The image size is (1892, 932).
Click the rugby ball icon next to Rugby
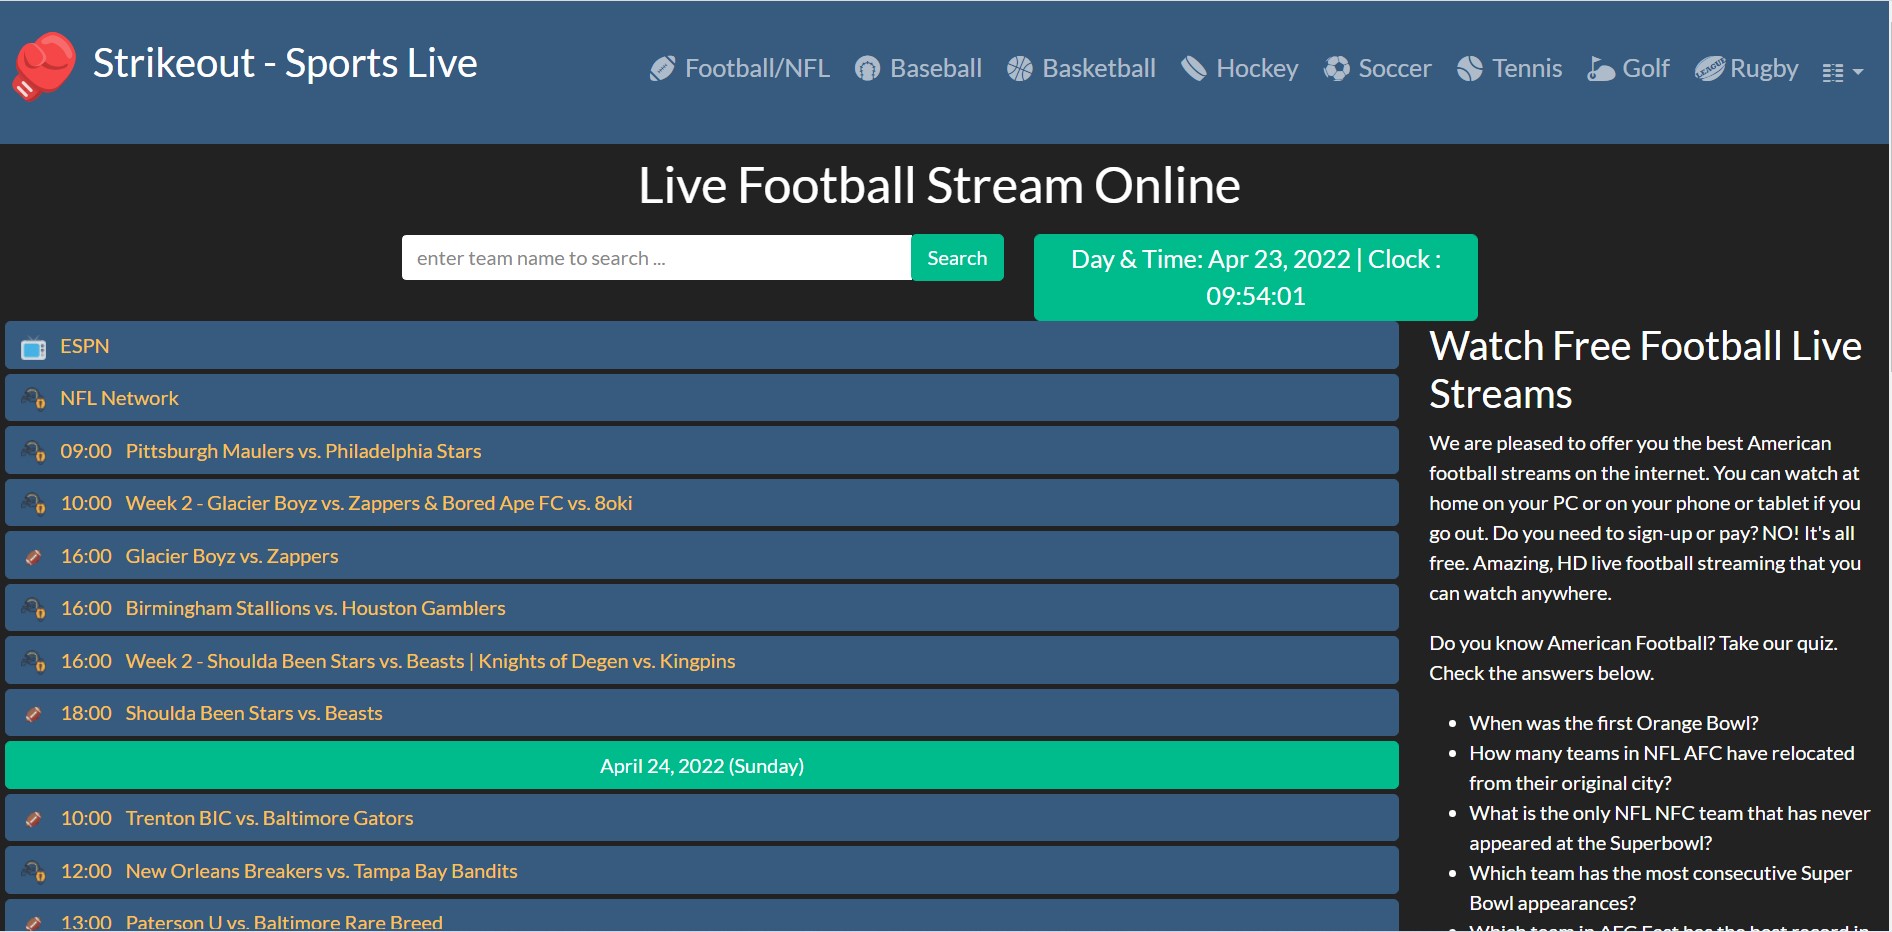click(1712, 68)
